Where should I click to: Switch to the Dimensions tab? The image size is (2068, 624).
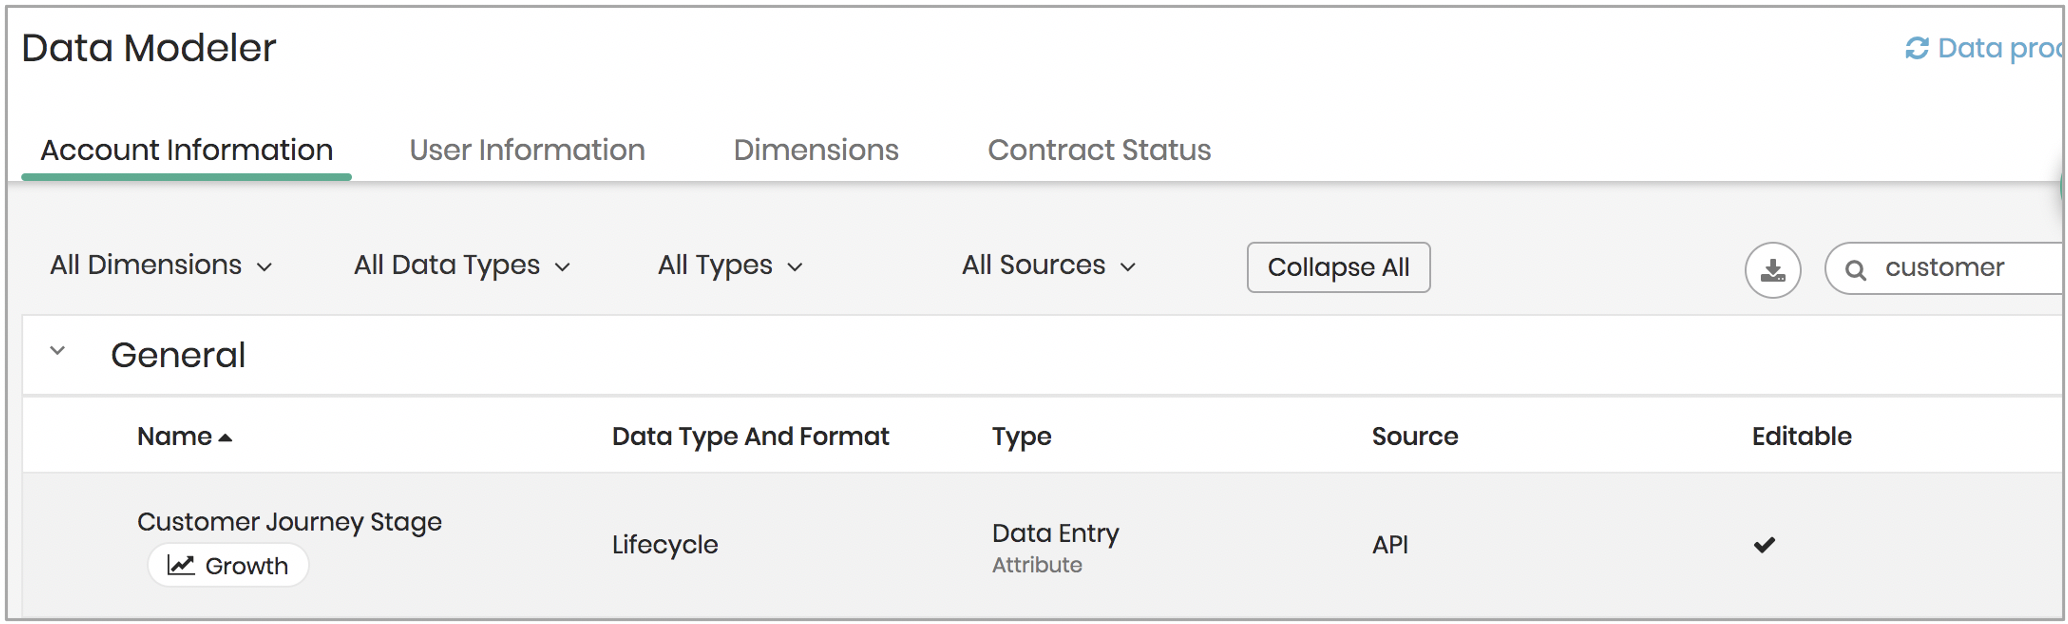(816, 150)
